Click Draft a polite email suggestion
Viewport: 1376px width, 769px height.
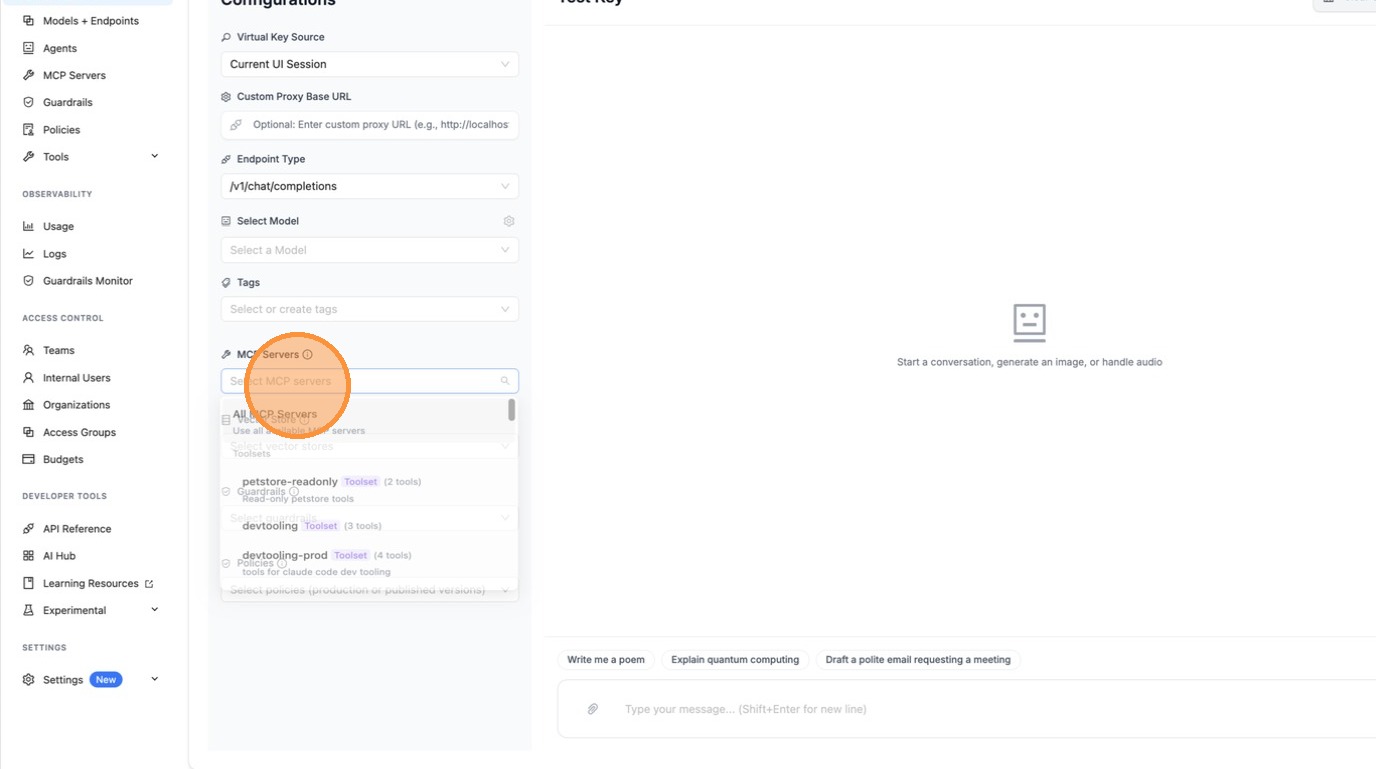coord(918,660)
